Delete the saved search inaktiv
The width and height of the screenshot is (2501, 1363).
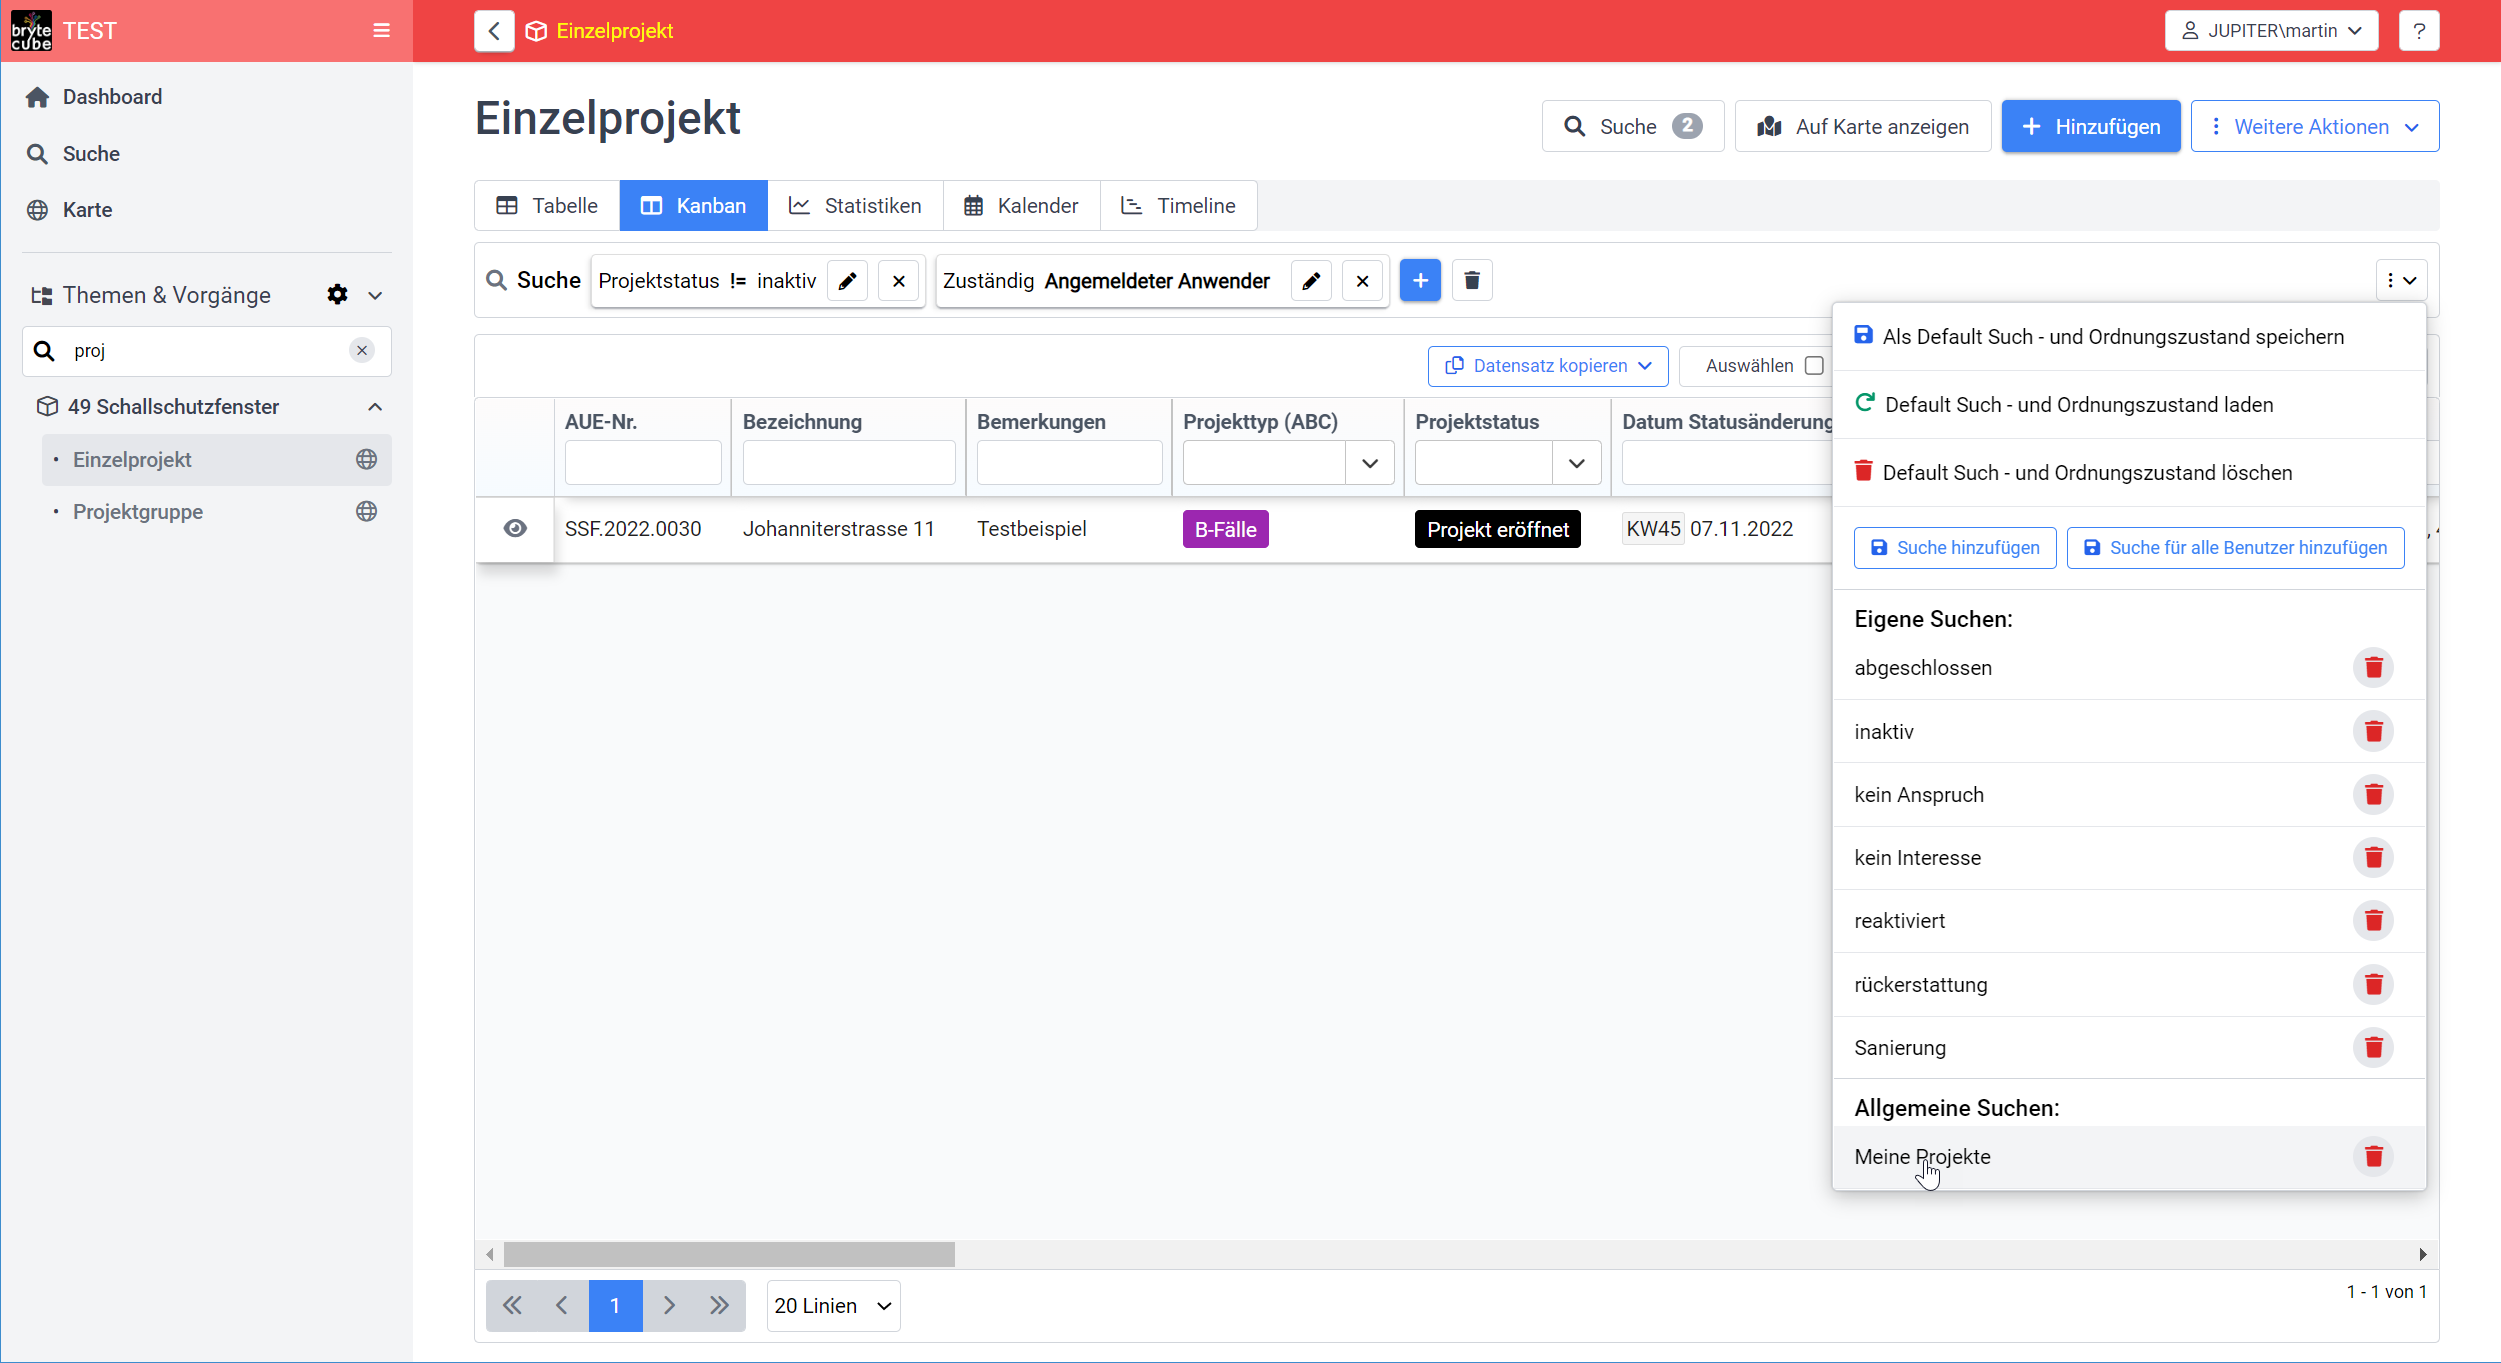2373,731
